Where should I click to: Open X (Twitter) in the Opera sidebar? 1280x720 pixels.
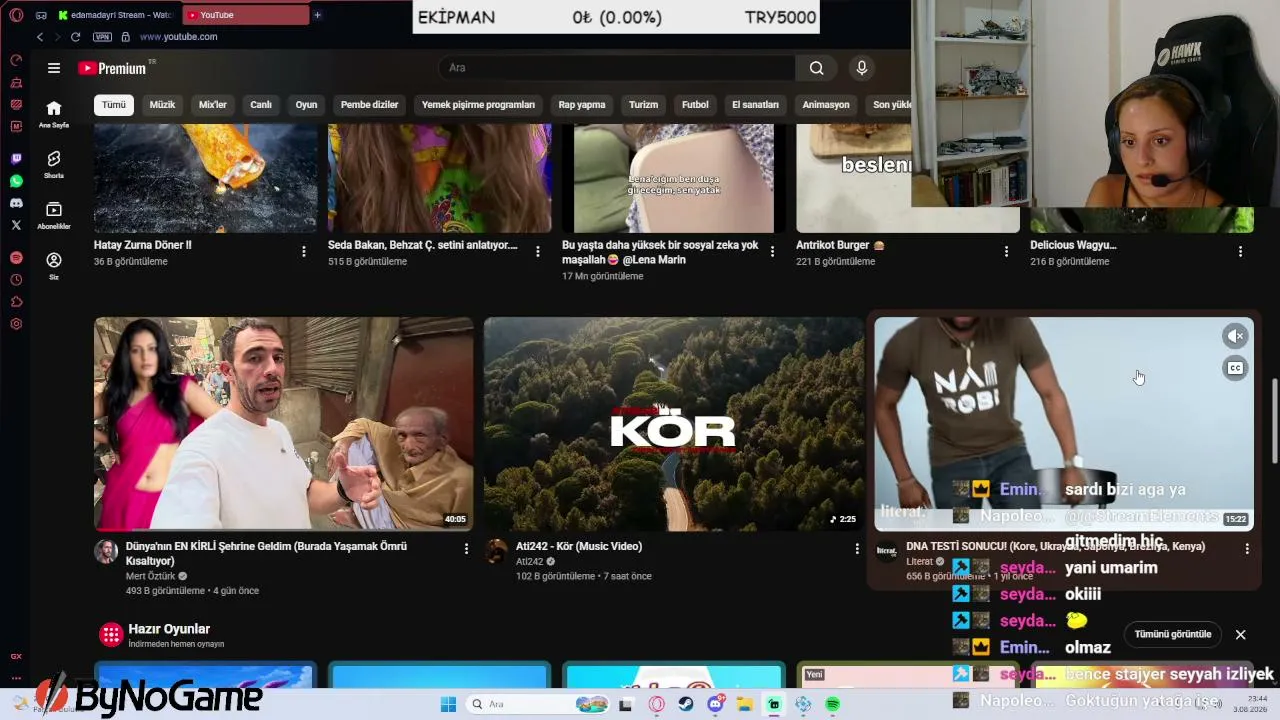tap(16, 225)
